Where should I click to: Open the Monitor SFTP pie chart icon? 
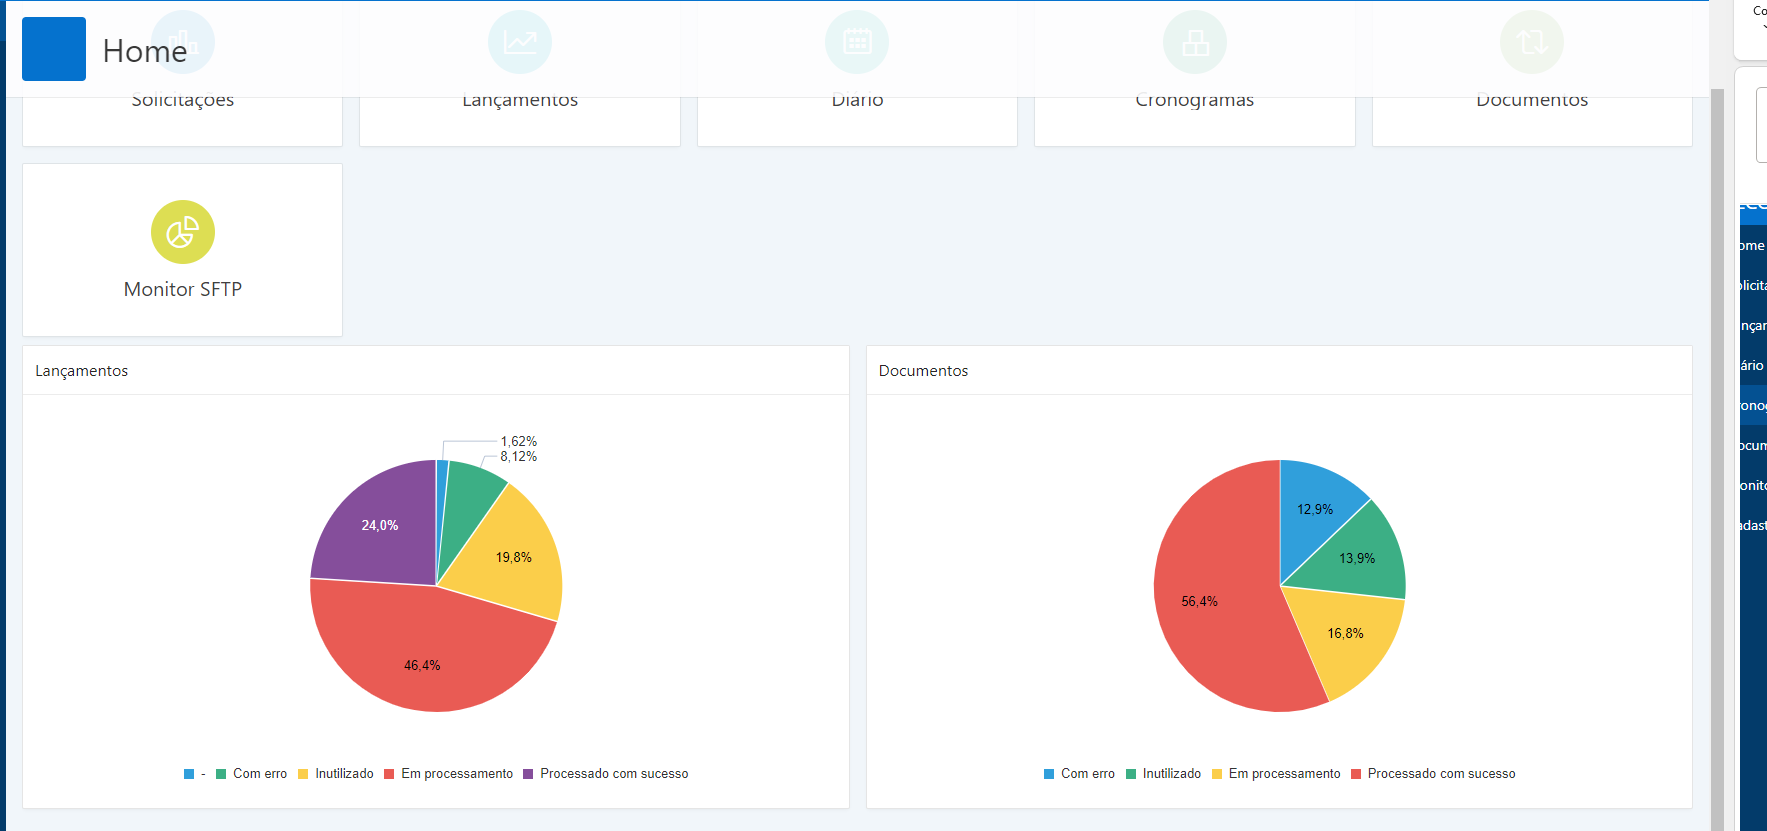point(182,232)
